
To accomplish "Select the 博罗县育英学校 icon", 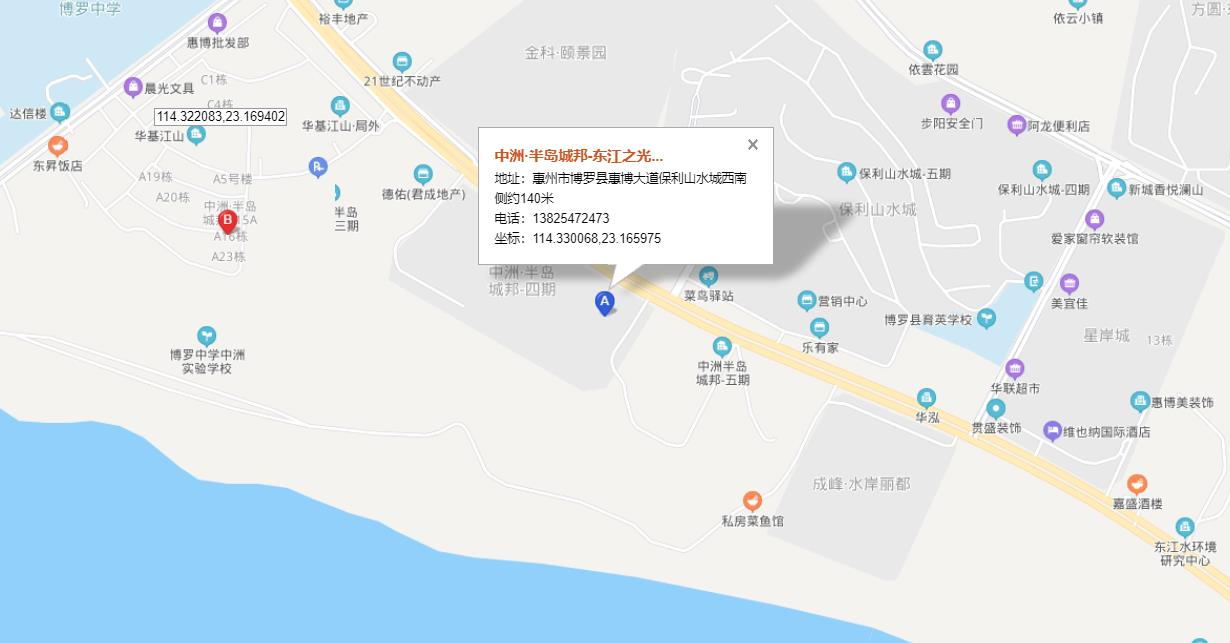I will coord(986,319).
